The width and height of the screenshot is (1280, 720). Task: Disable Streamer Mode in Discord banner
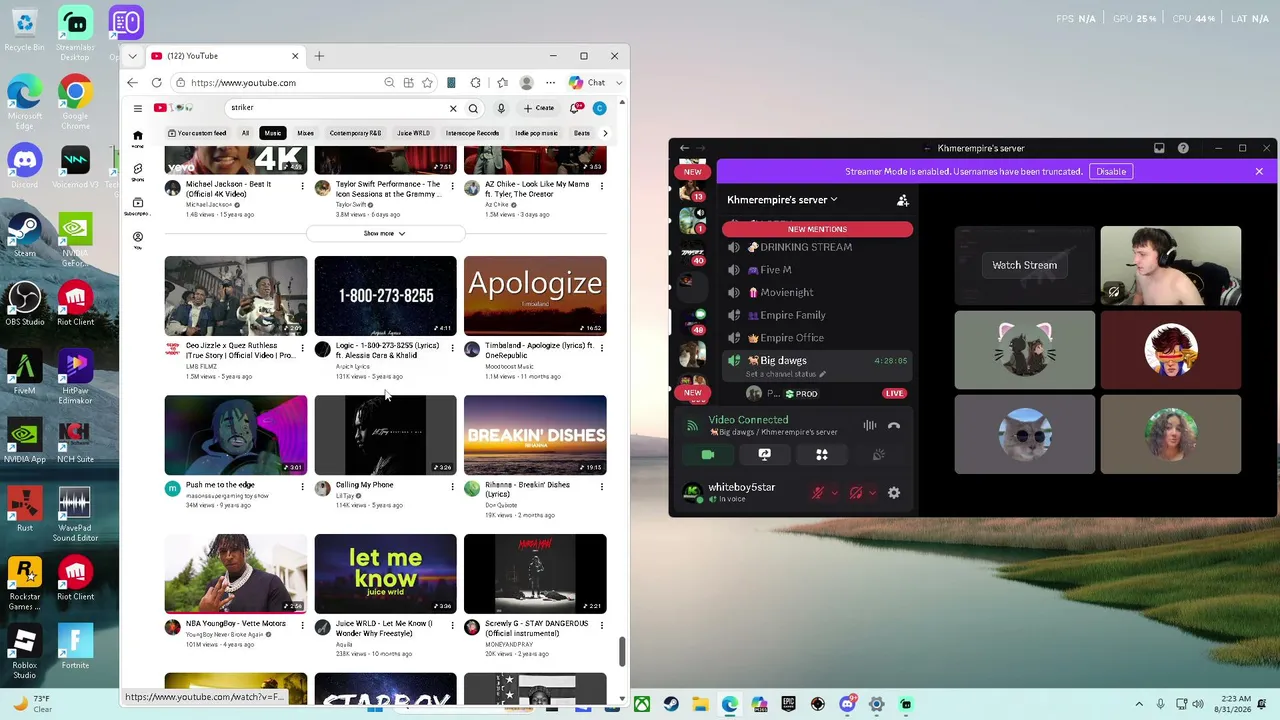coord(1111,171)
